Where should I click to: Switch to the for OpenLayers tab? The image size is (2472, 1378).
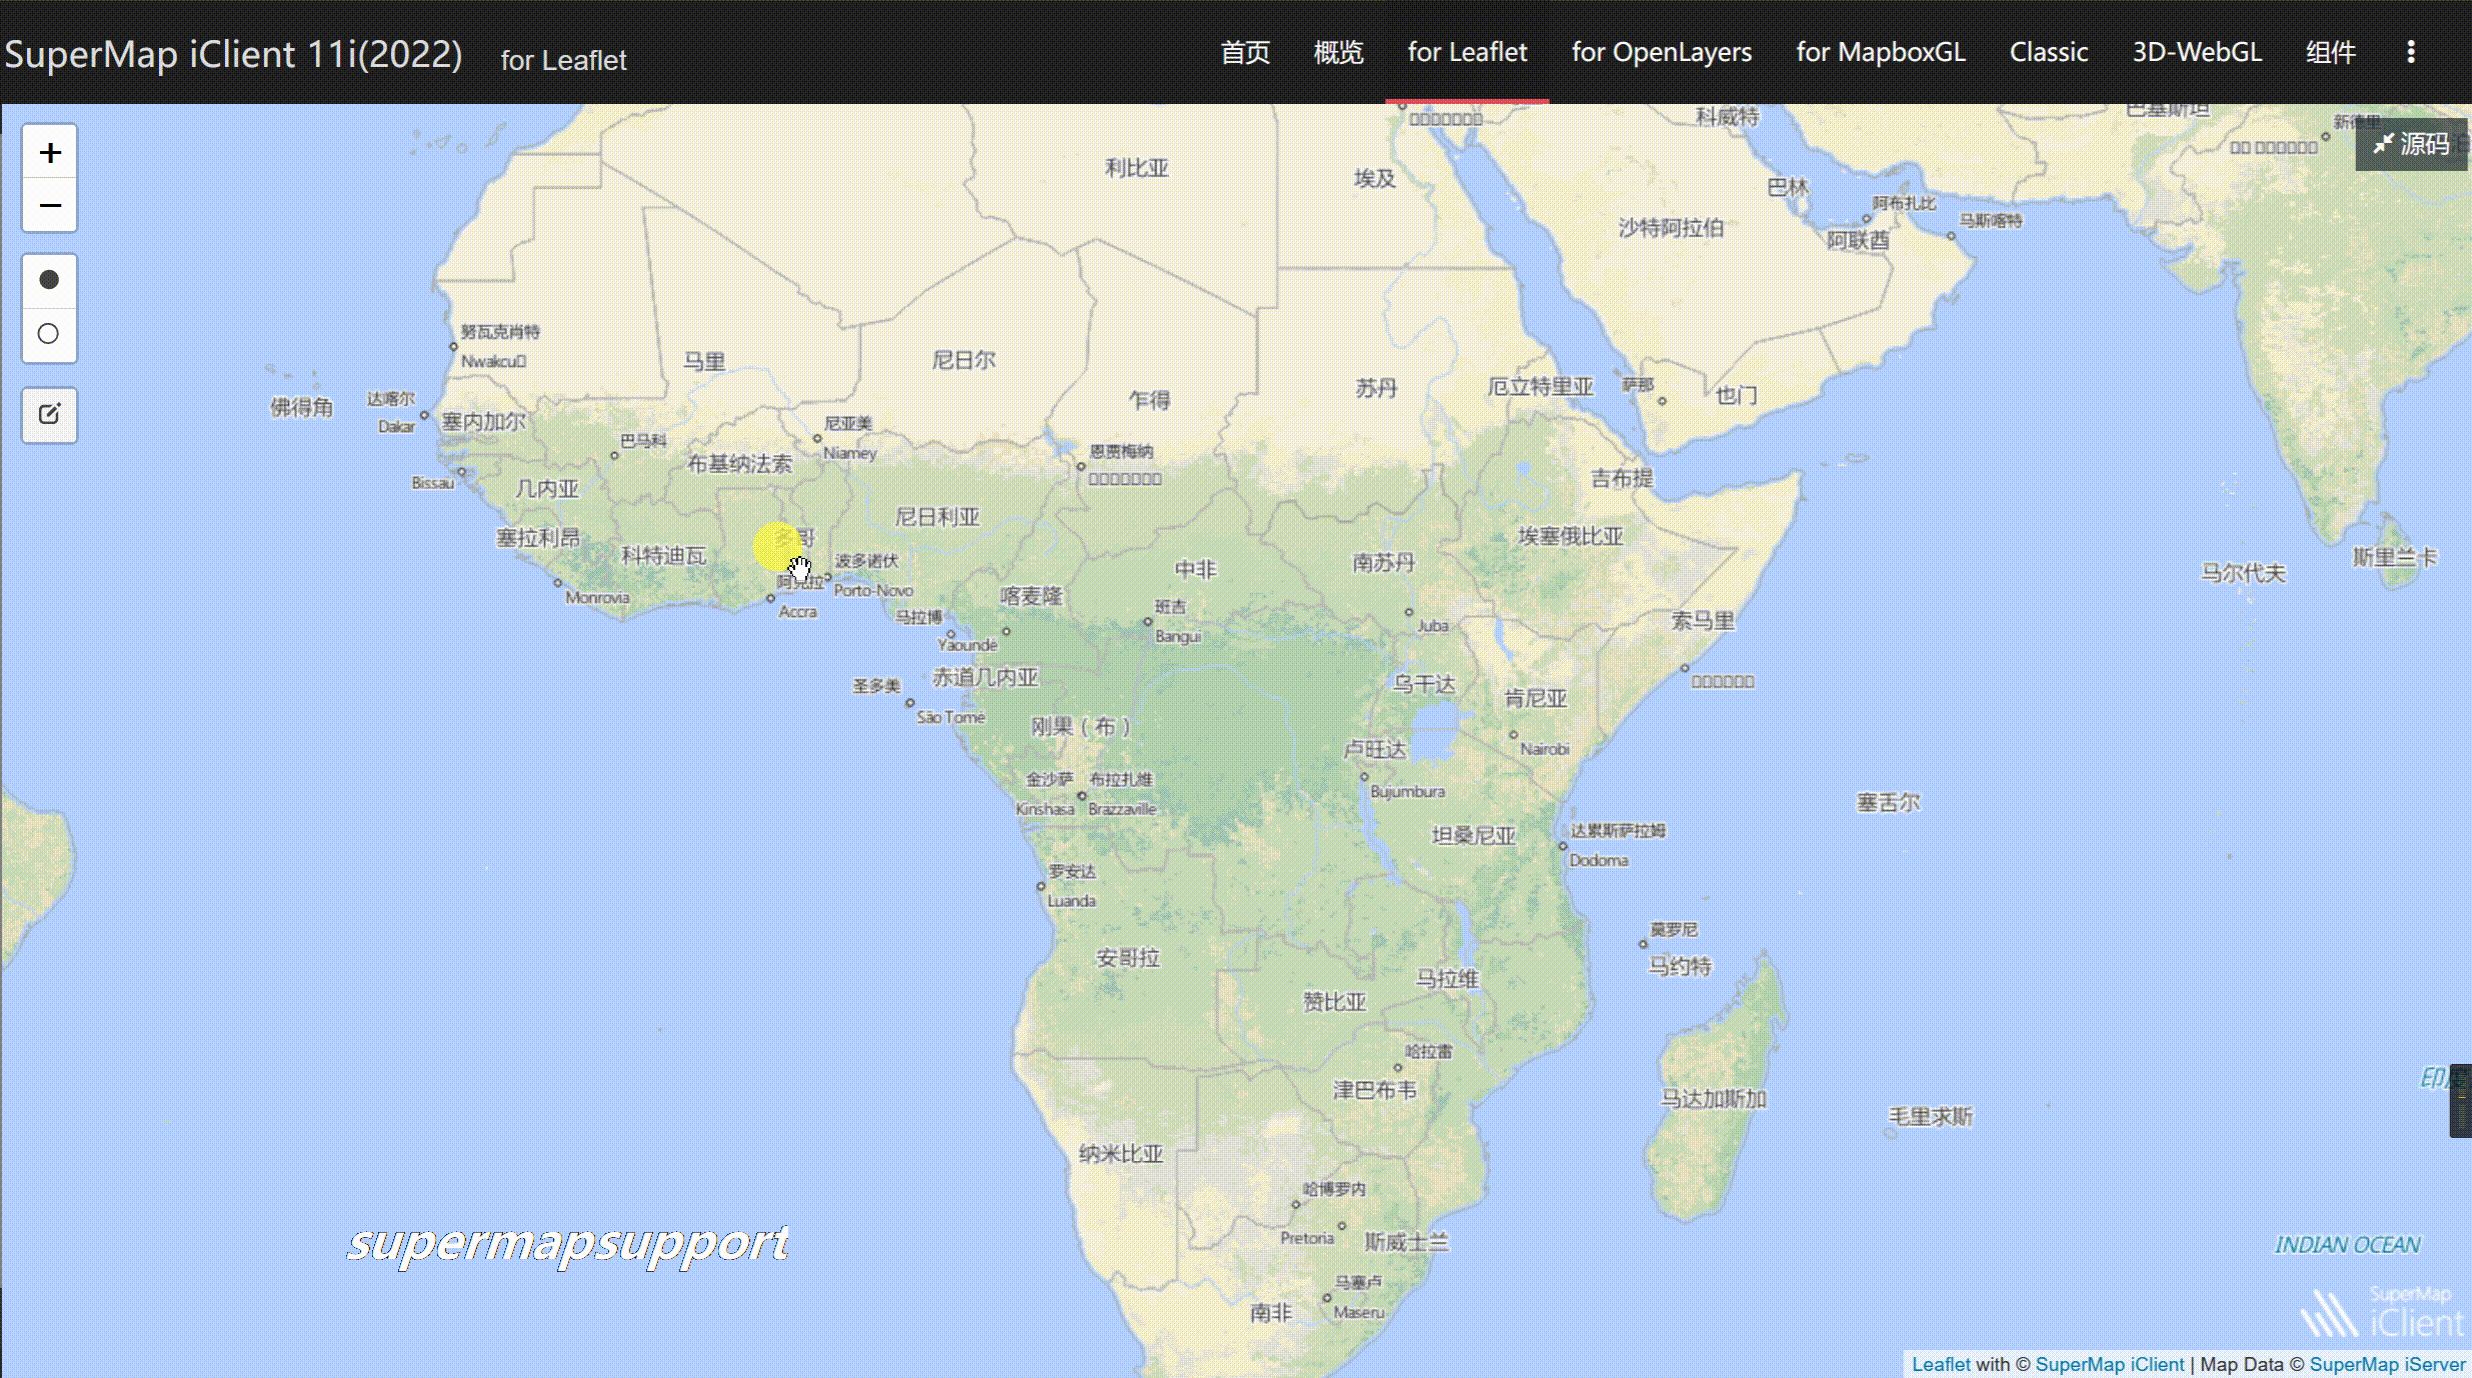1661,52
